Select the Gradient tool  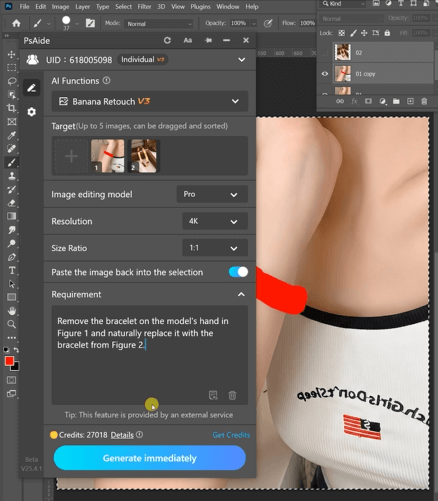[x=12, y=216]
